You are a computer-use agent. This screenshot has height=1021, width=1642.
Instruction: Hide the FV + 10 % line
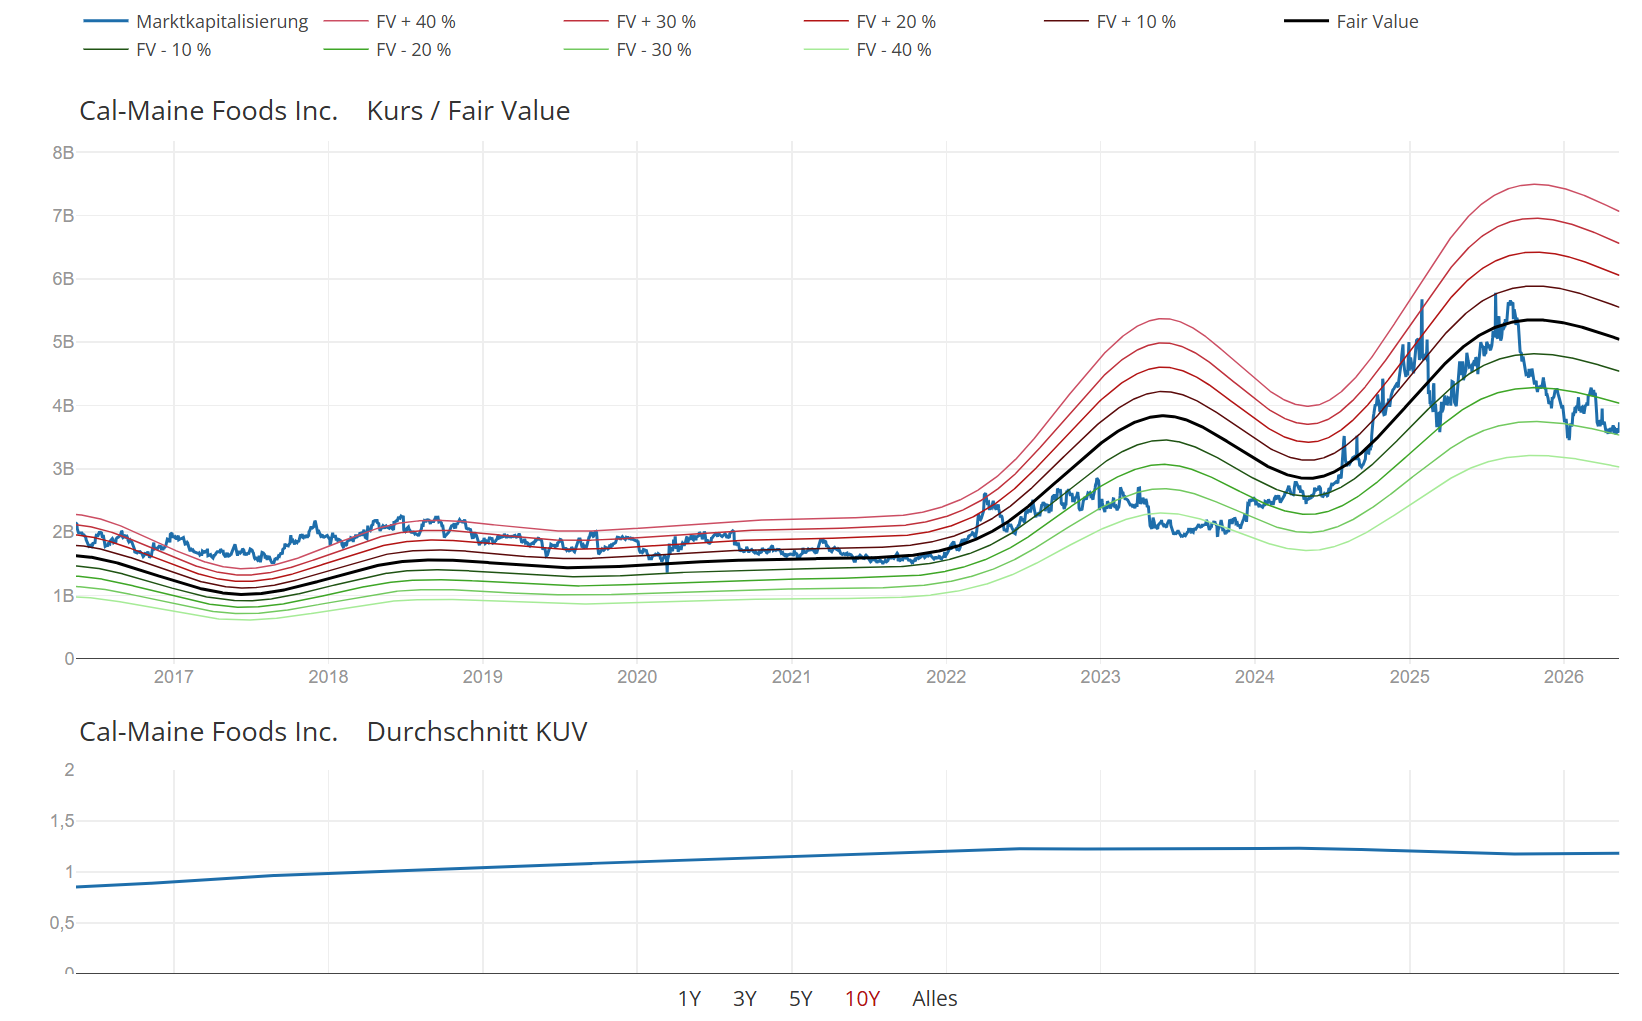(x=1110, y=22)
